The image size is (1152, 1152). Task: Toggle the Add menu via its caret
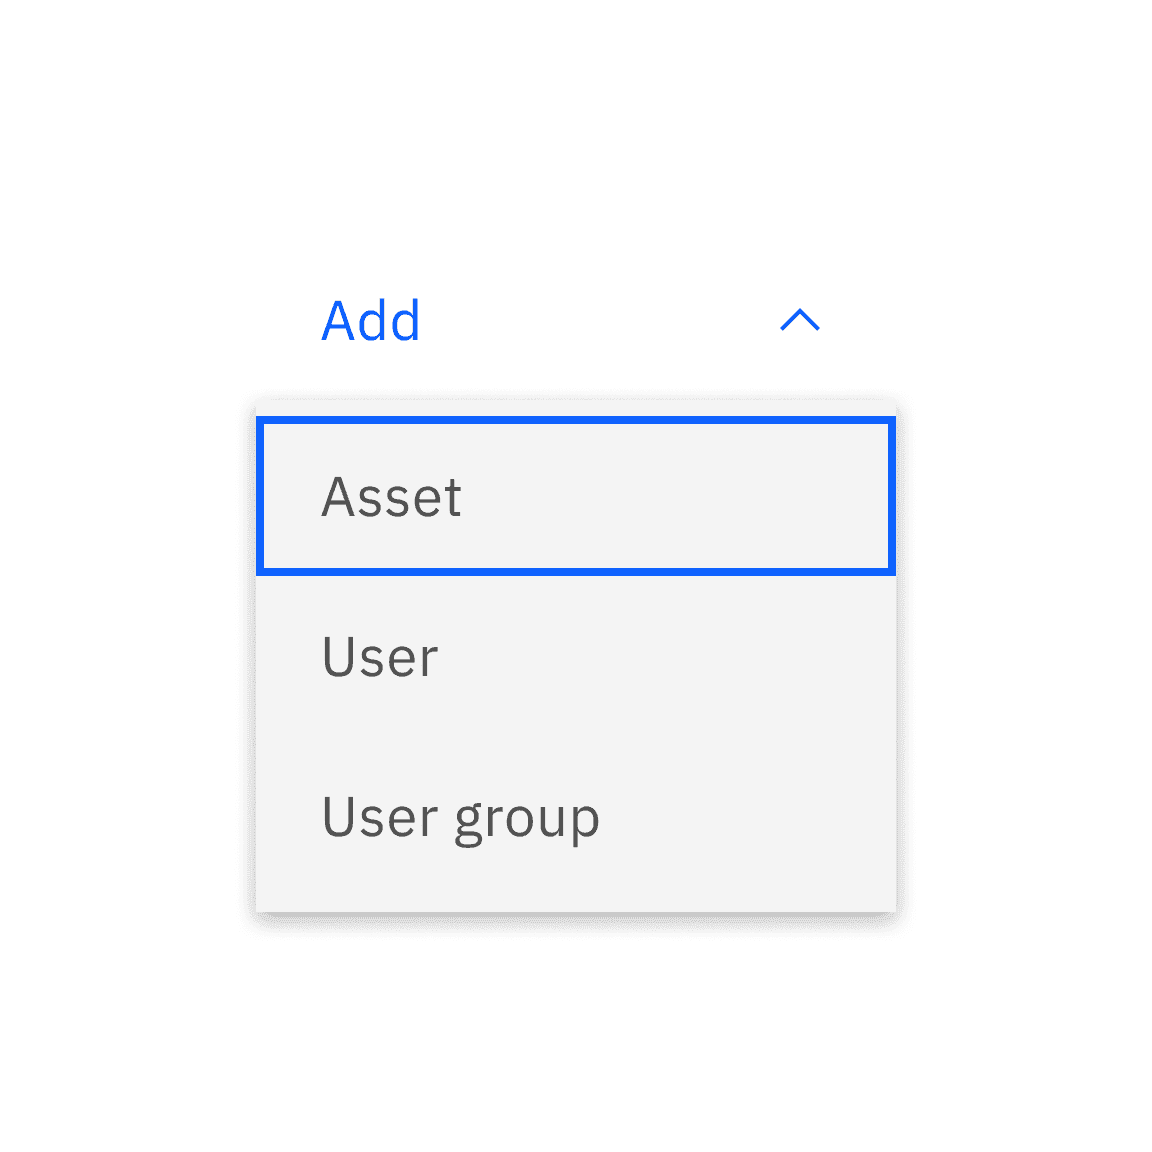pos(800,320)
